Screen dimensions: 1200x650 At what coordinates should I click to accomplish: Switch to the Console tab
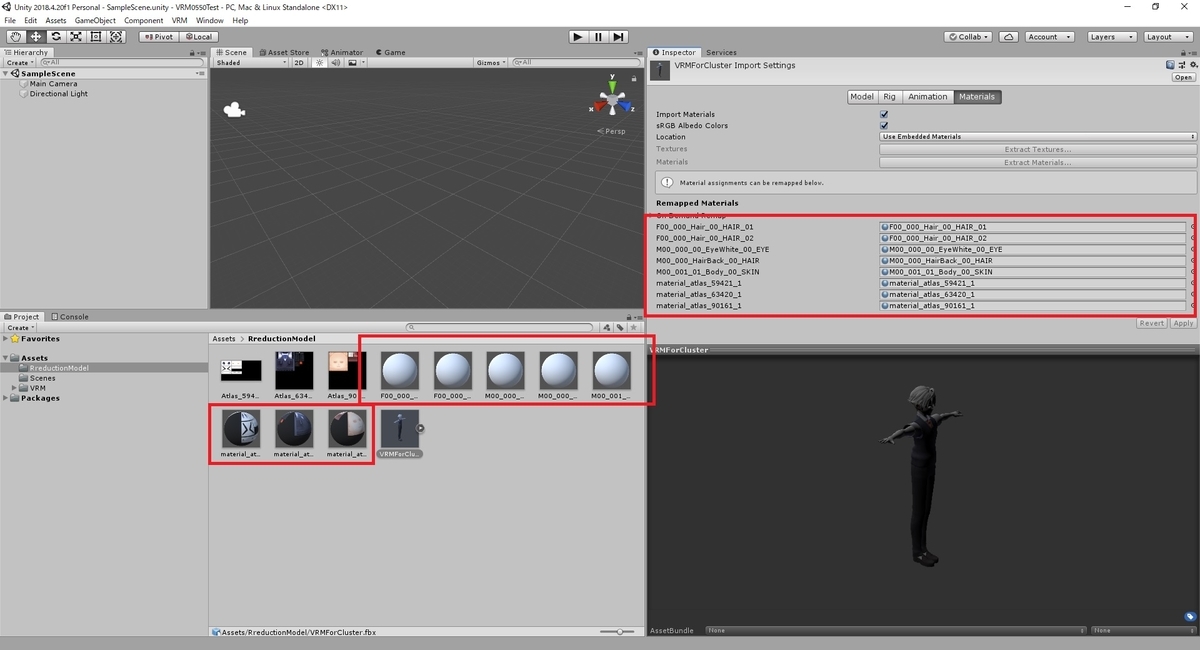click(x=70, y=317)
